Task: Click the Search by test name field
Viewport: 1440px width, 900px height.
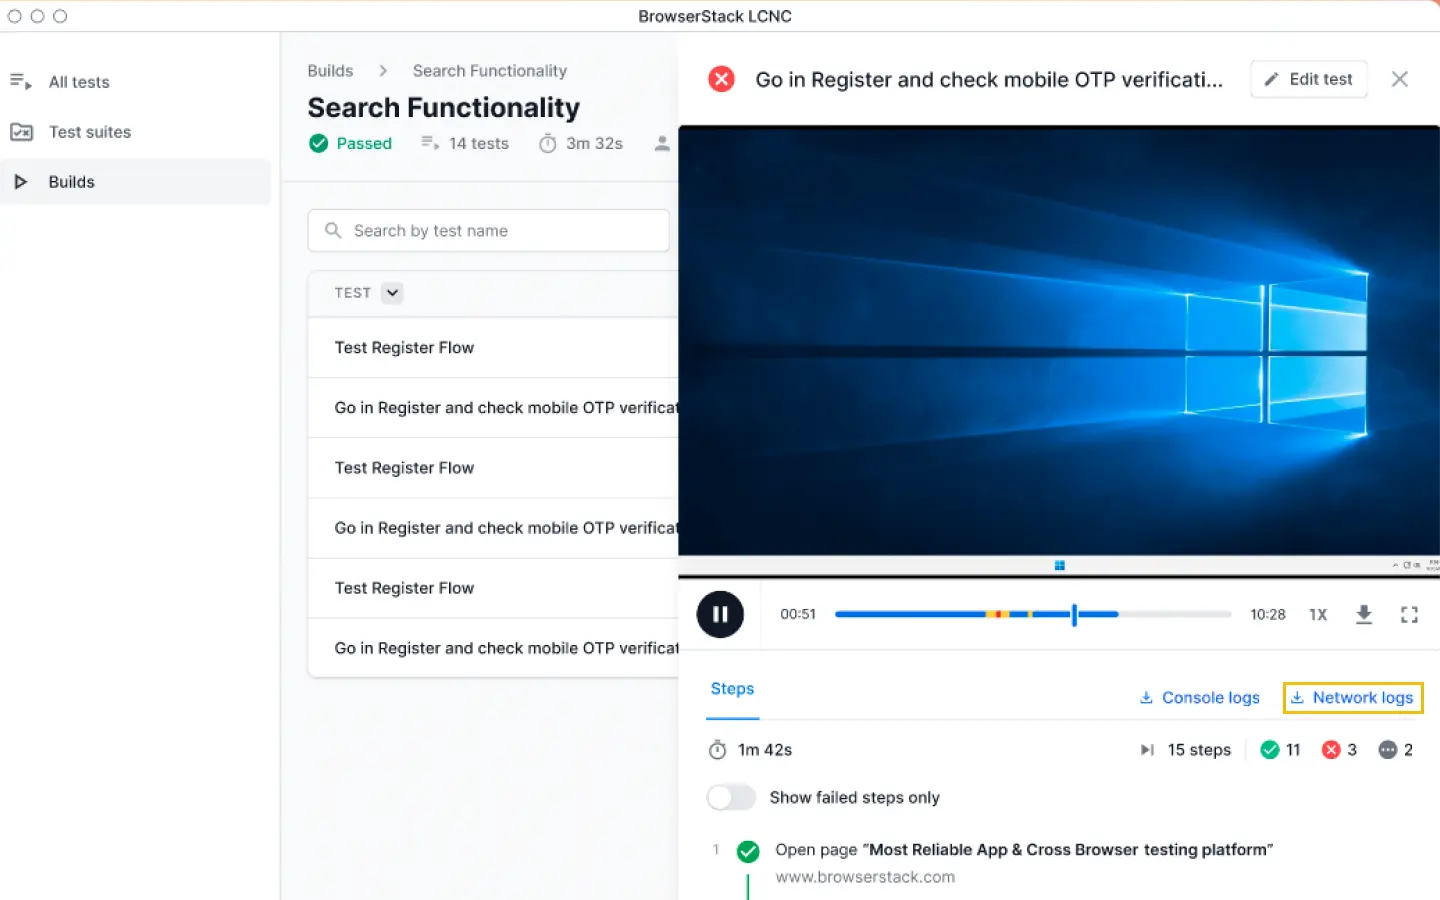Action: point(488,231)
